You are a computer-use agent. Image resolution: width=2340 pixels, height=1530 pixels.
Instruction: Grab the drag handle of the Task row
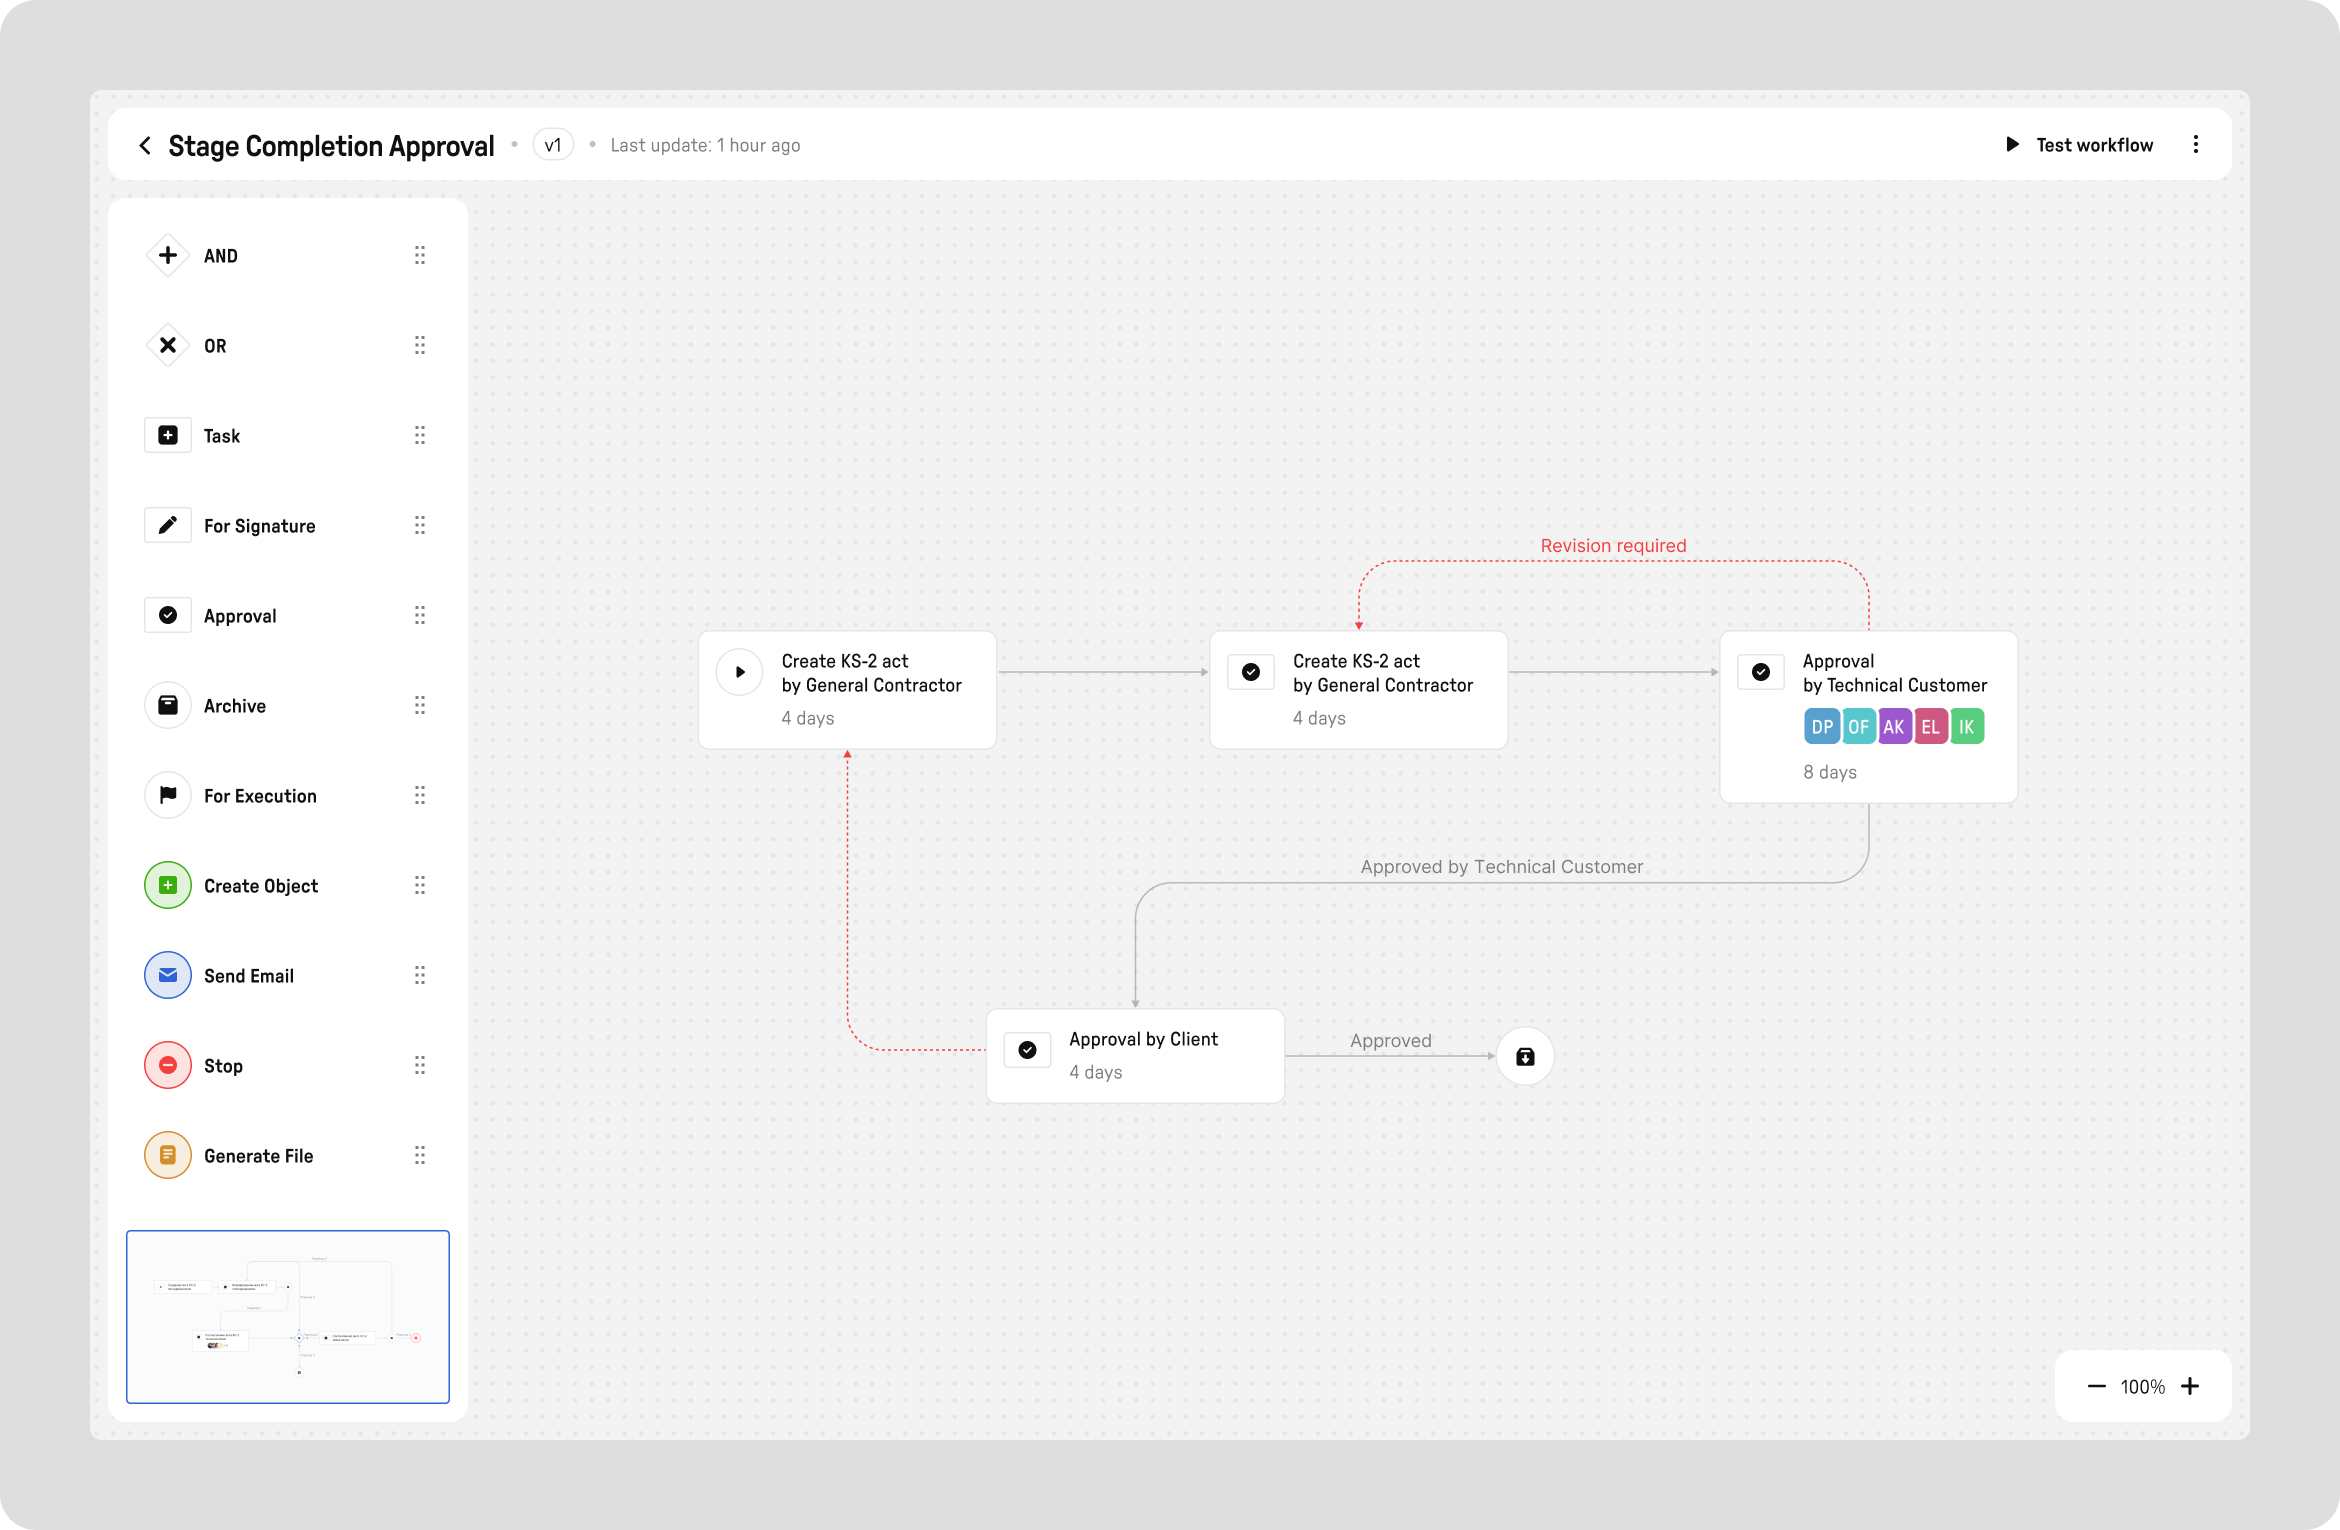click(x=420, y=435)
